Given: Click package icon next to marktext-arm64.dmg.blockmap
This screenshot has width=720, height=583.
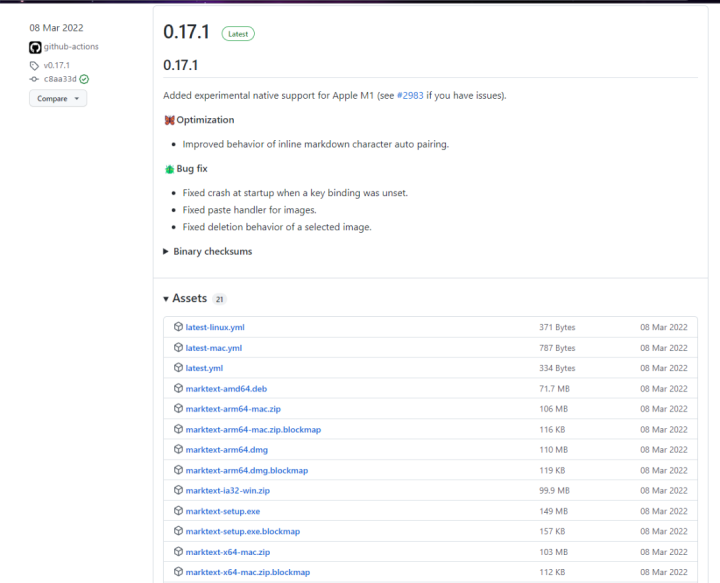Looking at the screenshot, I should [178, 470].
